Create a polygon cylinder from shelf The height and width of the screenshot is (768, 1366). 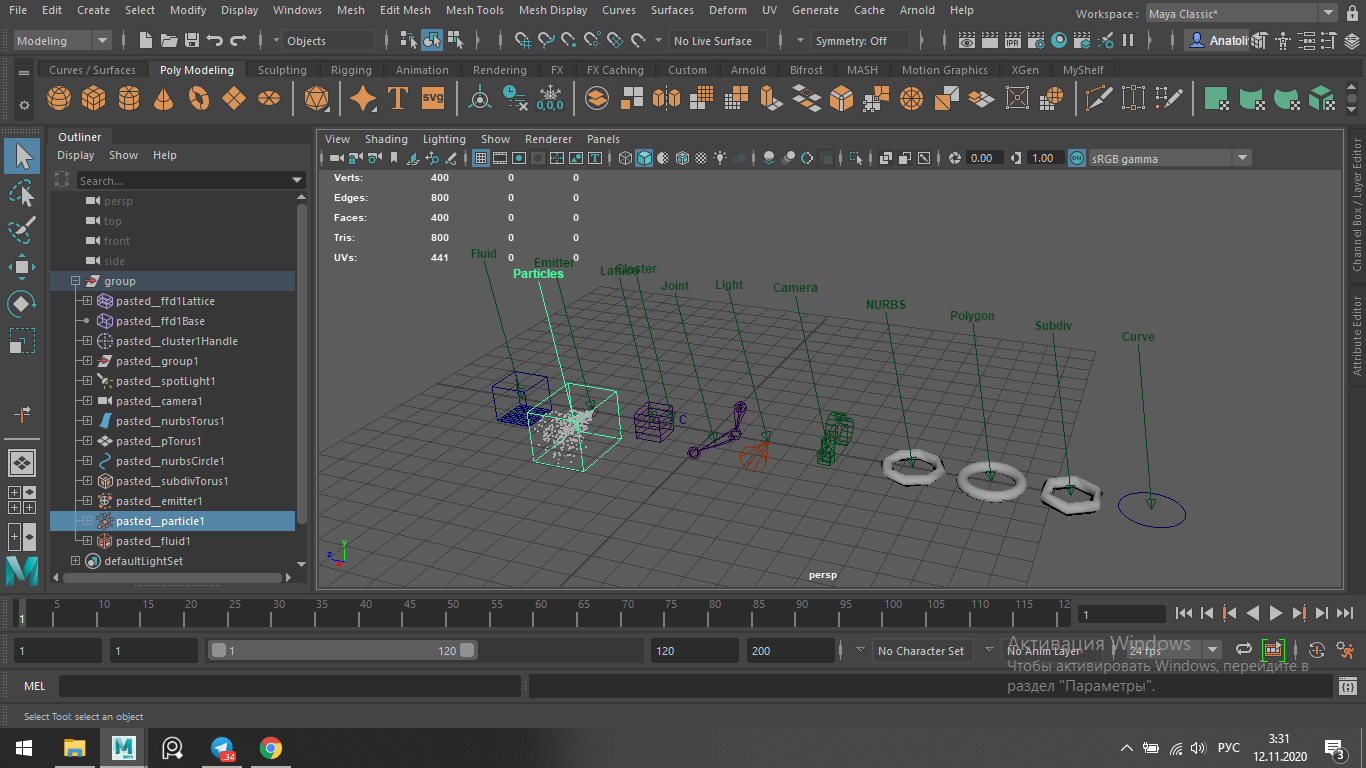129,99
